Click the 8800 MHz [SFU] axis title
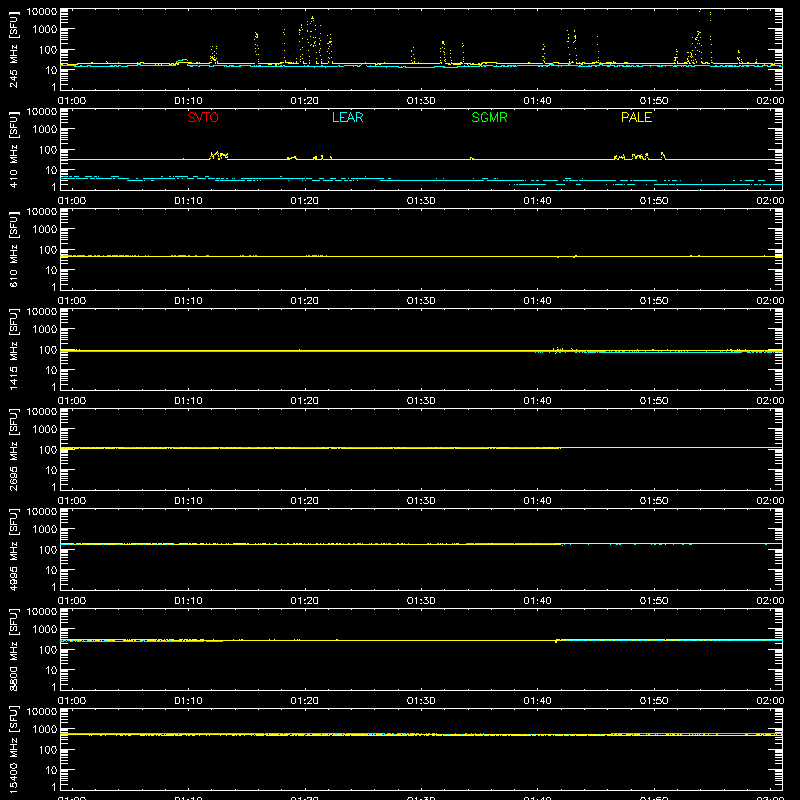 (x=14, y=649)
